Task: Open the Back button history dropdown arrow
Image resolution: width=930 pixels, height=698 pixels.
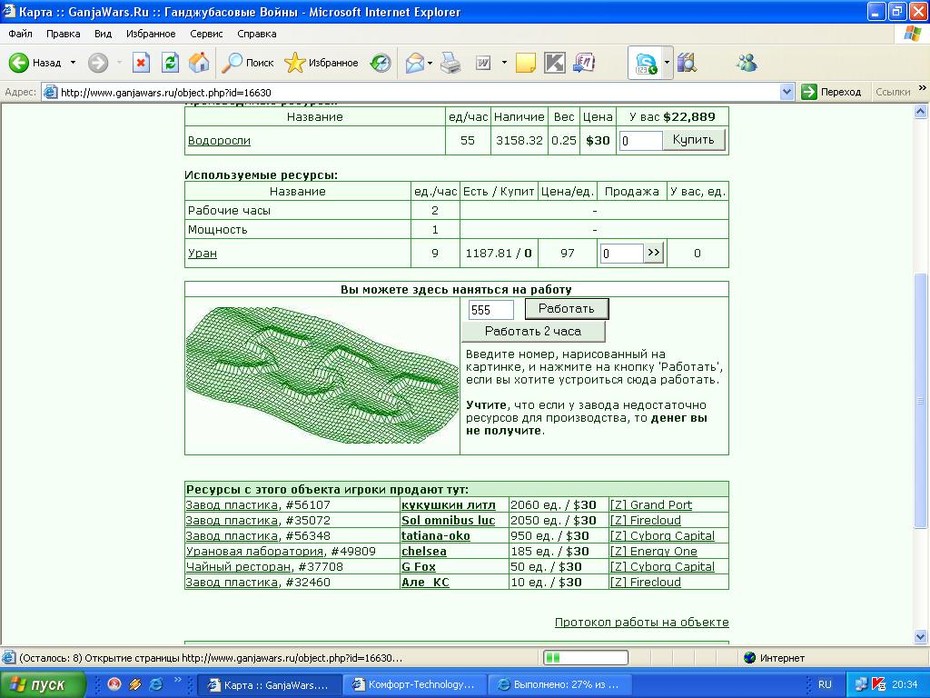Action: [x=73, y=62]
